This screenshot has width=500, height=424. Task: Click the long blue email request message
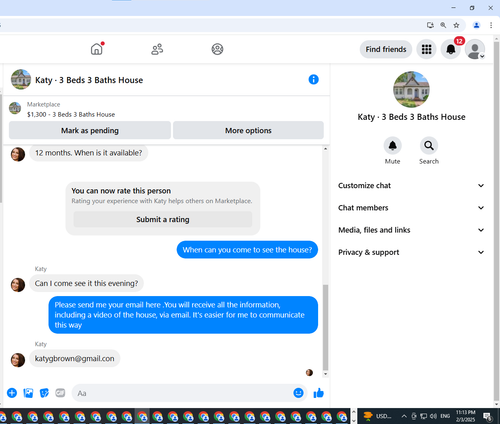pos(183,315)
